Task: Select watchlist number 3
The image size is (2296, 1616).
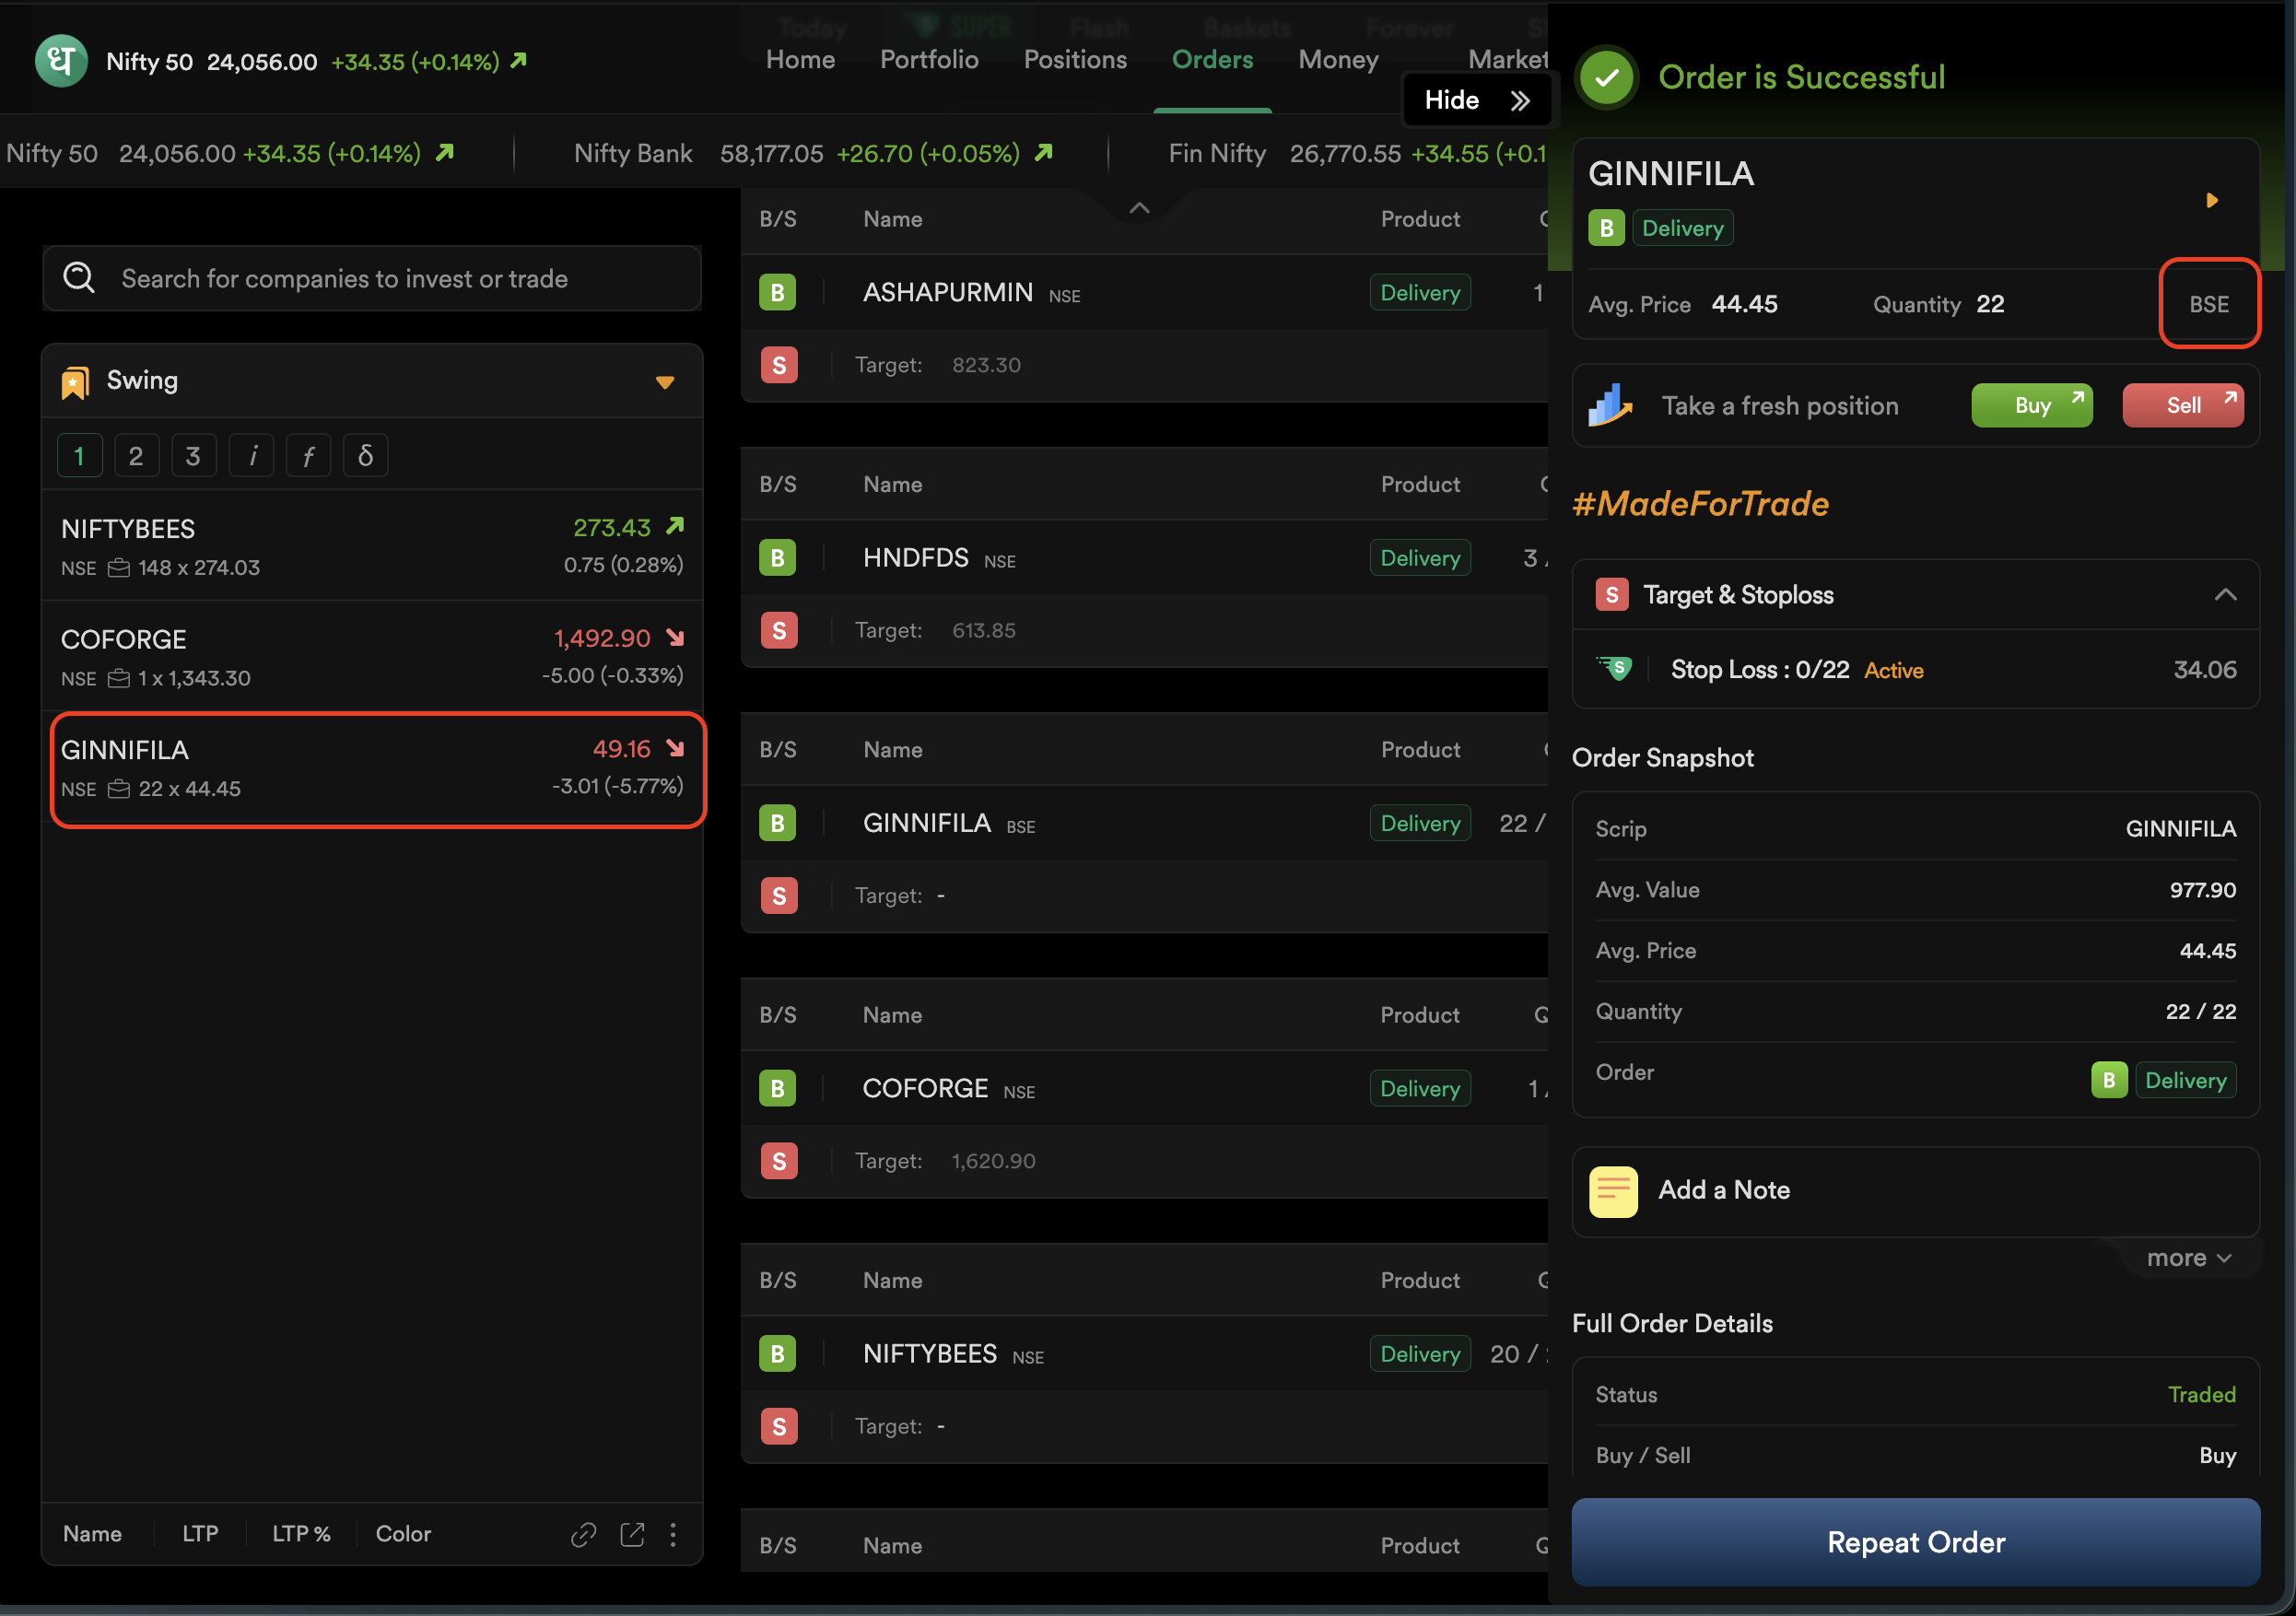Action: (194, 456)
